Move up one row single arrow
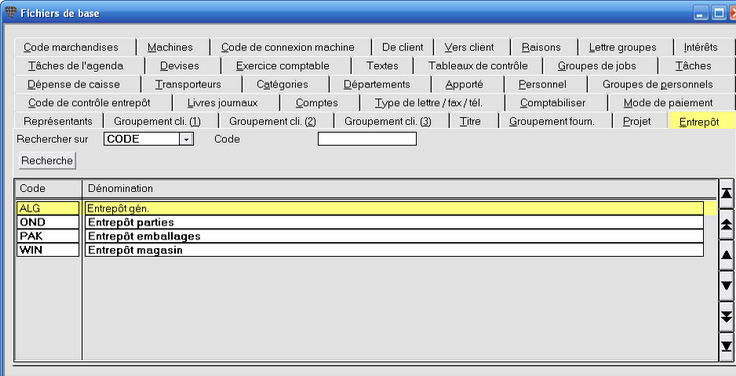This screenshot has width=736, height=376. click(727, 255)
